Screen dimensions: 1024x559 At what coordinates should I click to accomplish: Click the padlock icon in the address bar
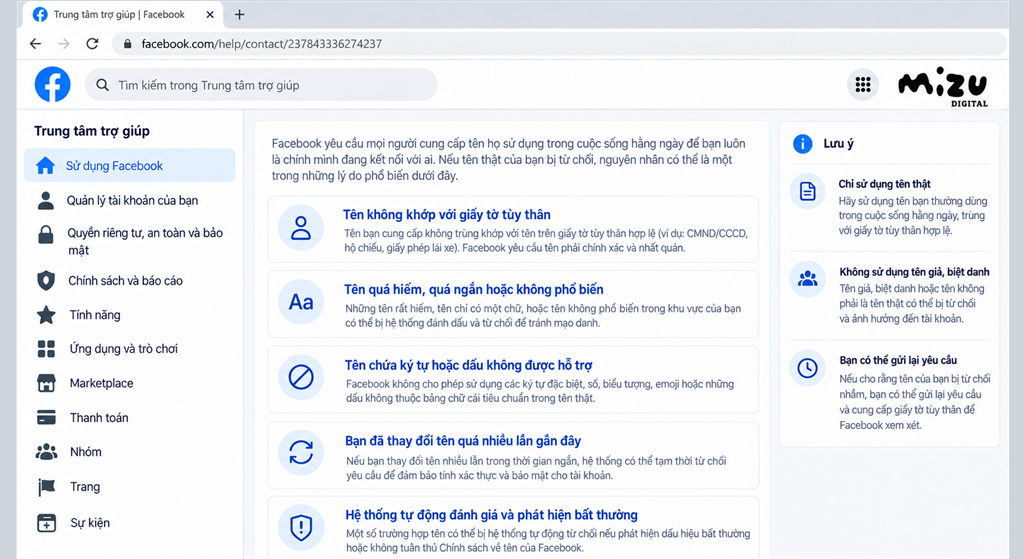point(127,44)
